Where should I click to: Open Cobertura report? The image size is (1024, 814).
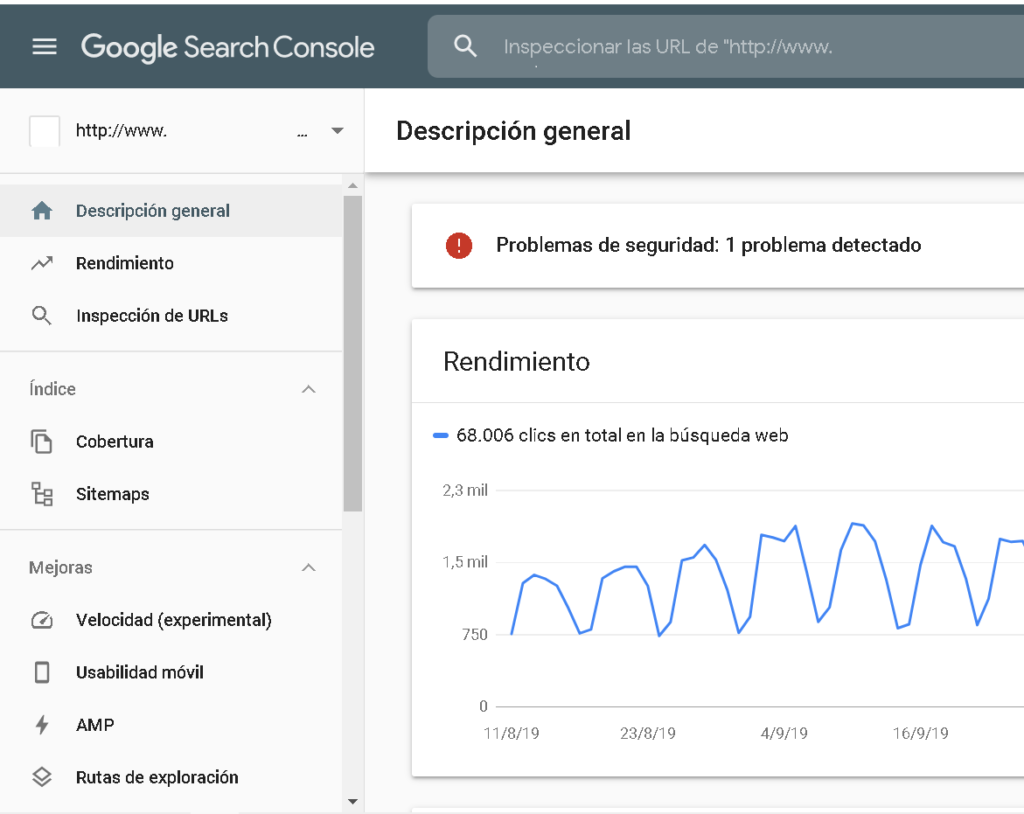(x=171, y=442)
